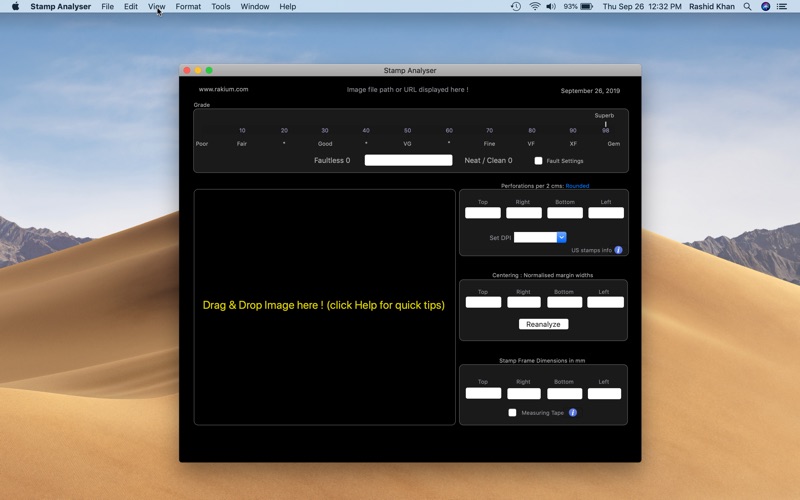Screen dimensions: 800x500
Task: Click the Gem grade label
Action: pos(614,144)
